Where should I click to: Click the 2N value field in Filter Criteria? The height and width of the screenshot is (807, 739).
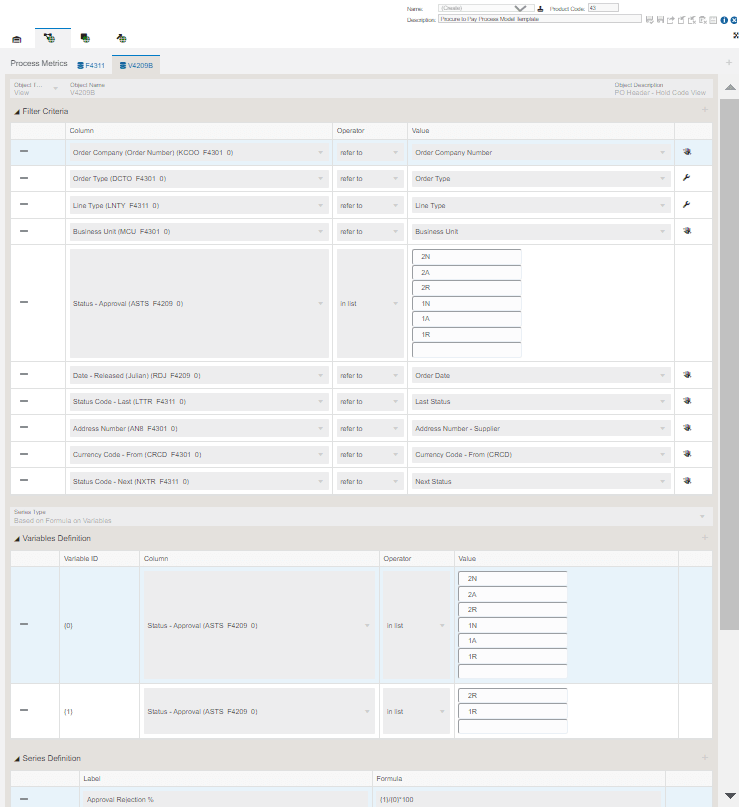pos(467,256)
